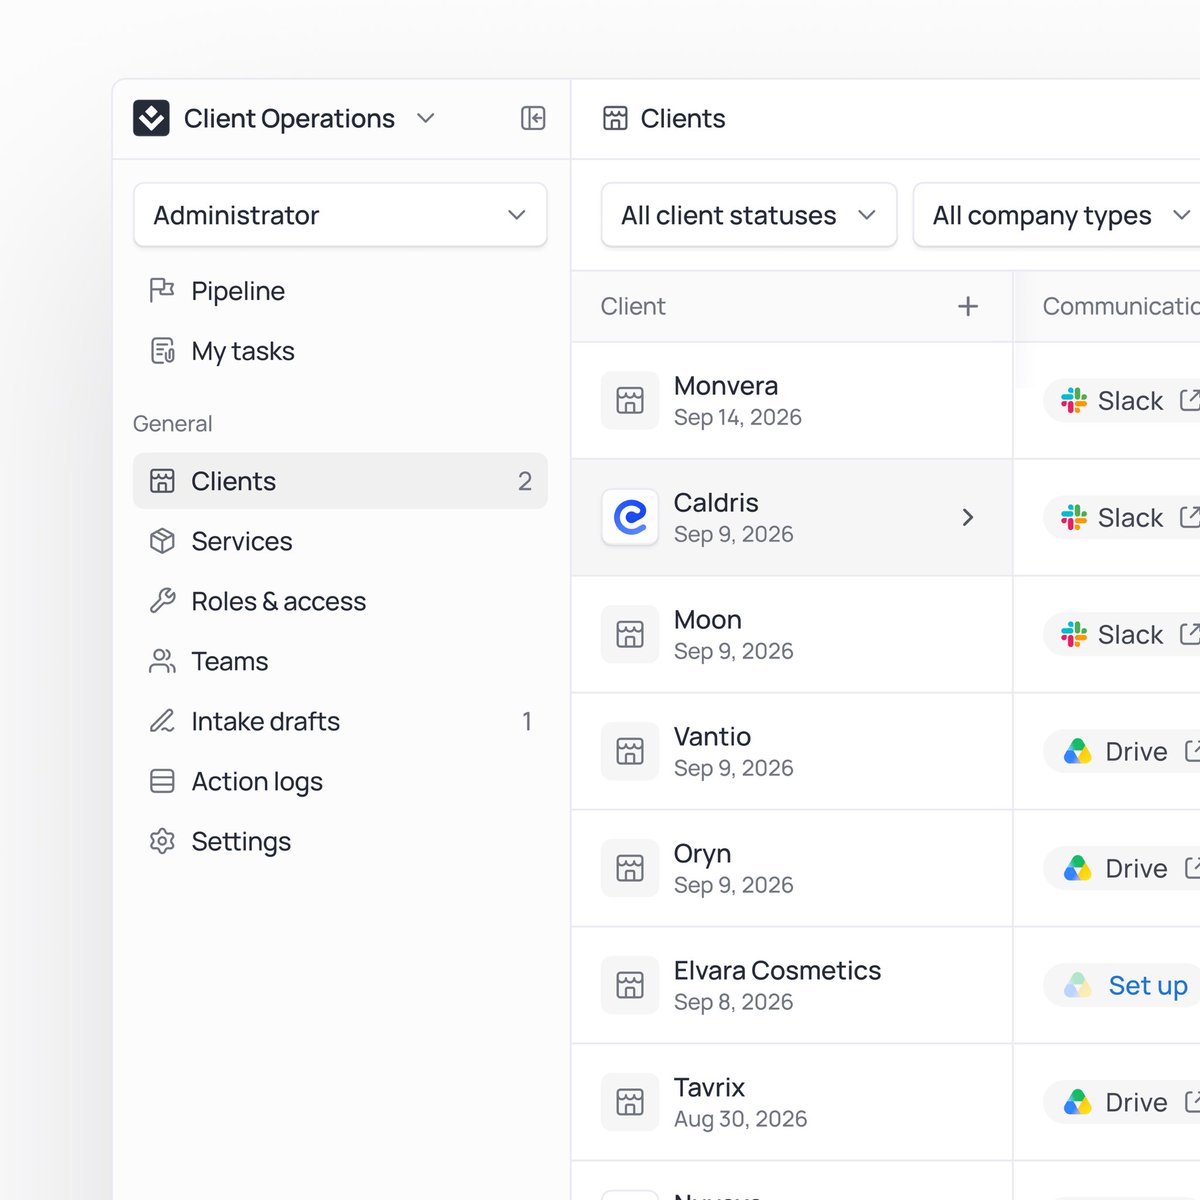1200x1200 pixels.
Task: Click the Sep 14, 2026 date under Monvera
Action: pos(738,417)
